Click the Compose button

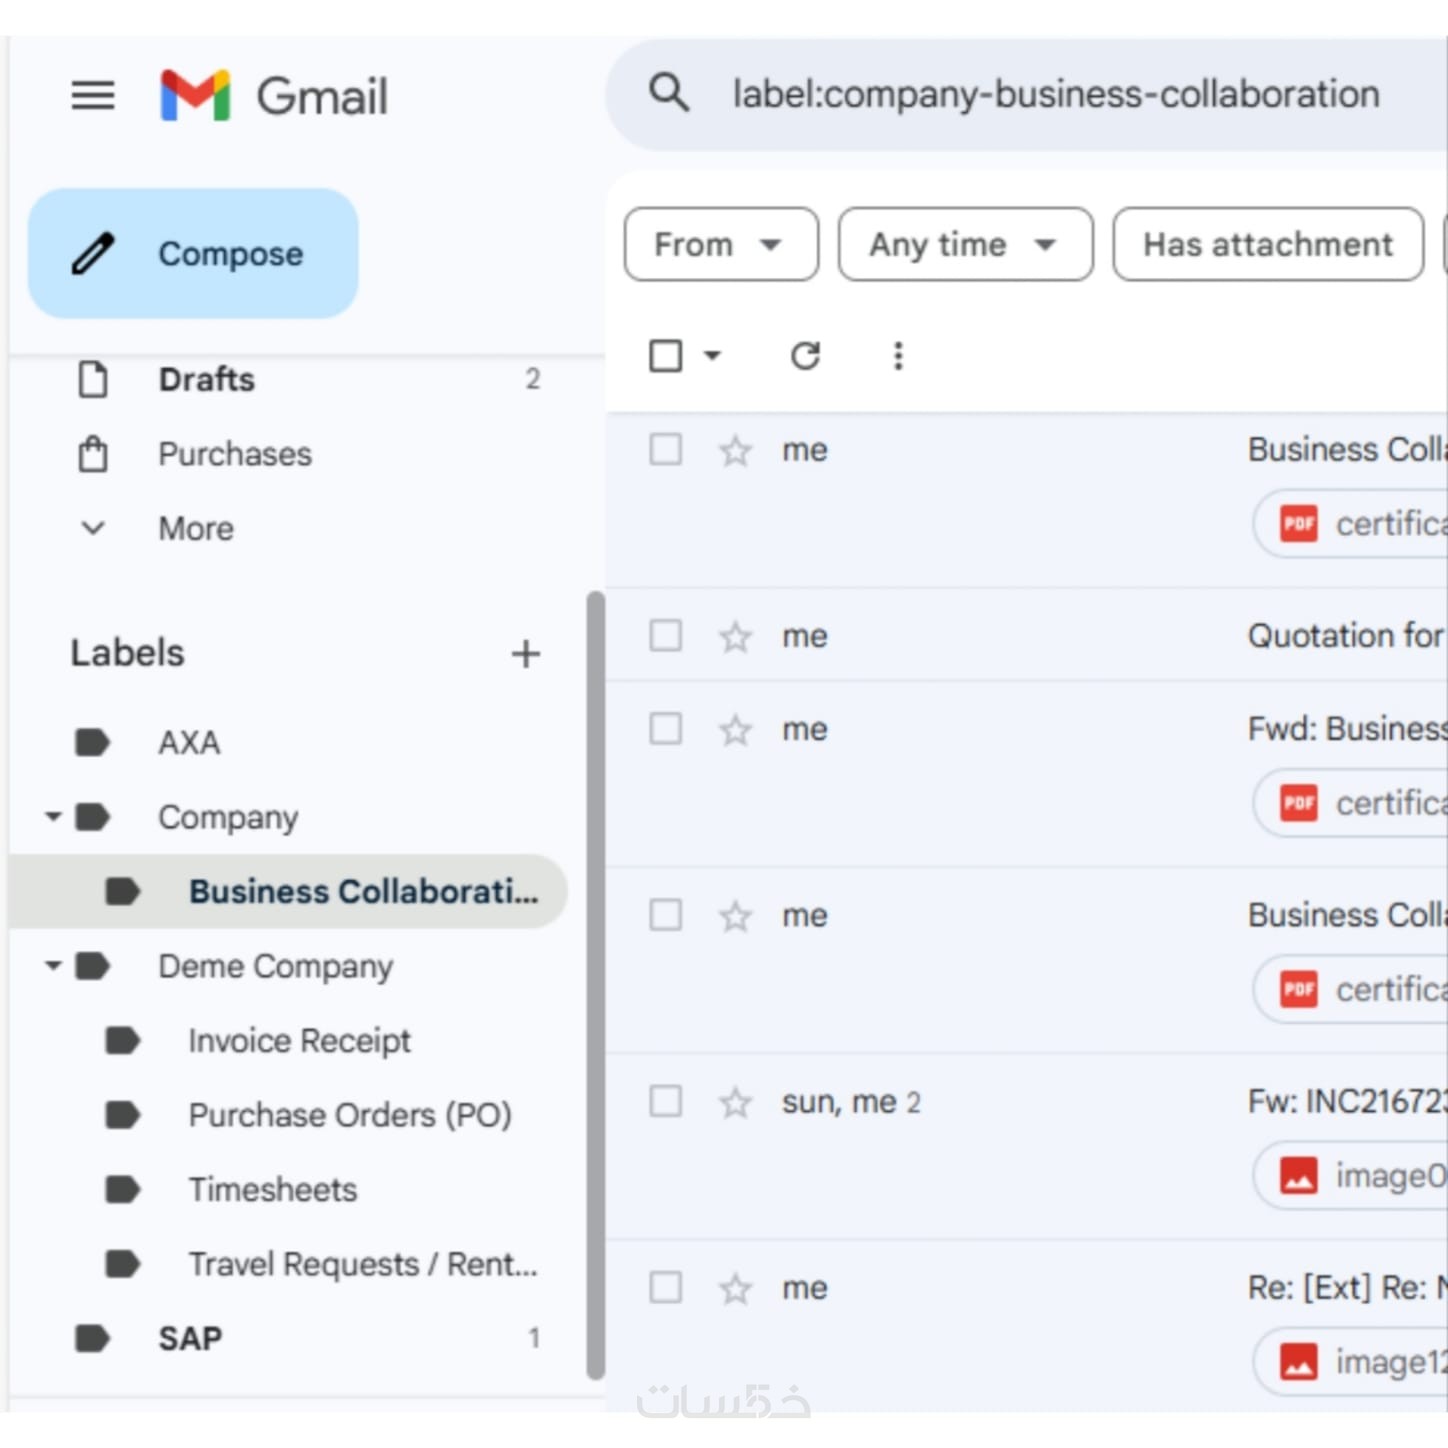(193, 254)
